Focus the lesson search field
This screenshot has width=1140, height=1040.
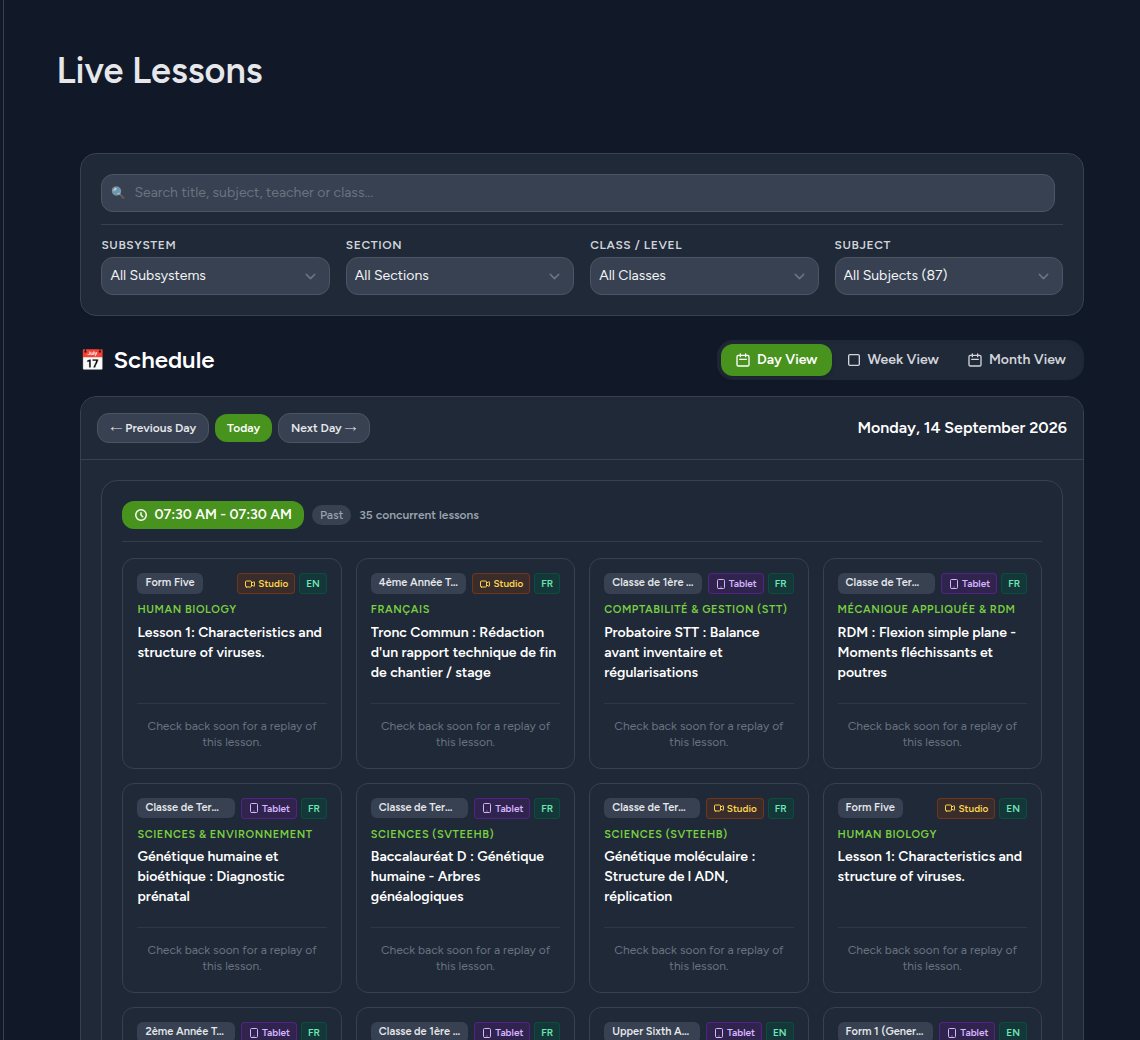coord(578,193)
